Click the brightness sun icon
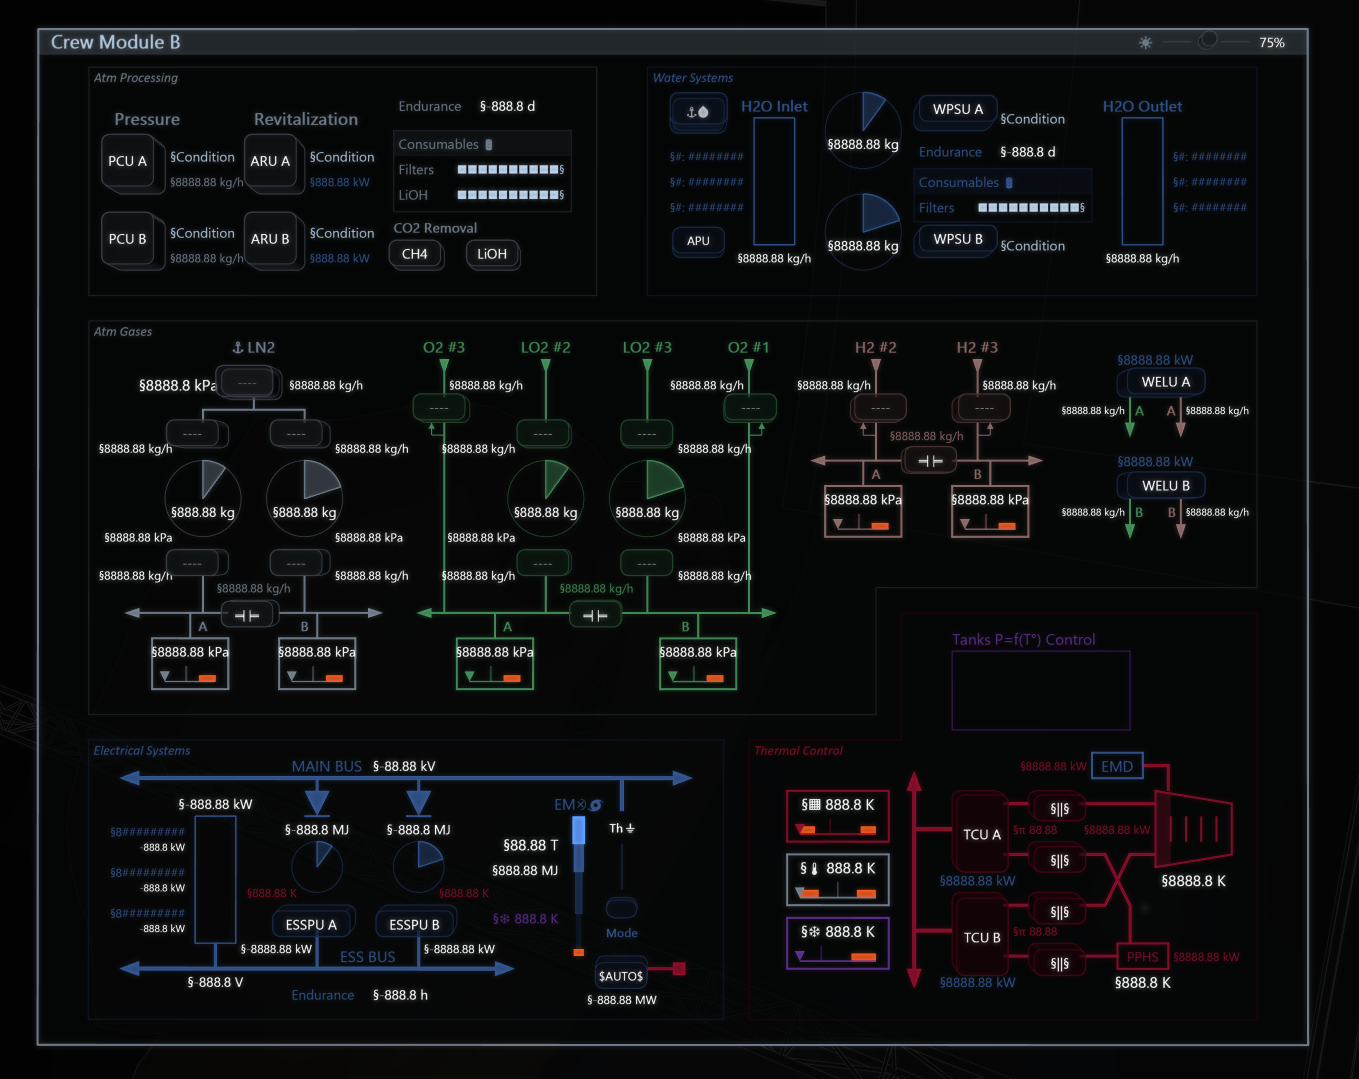 coord(1145,43)
